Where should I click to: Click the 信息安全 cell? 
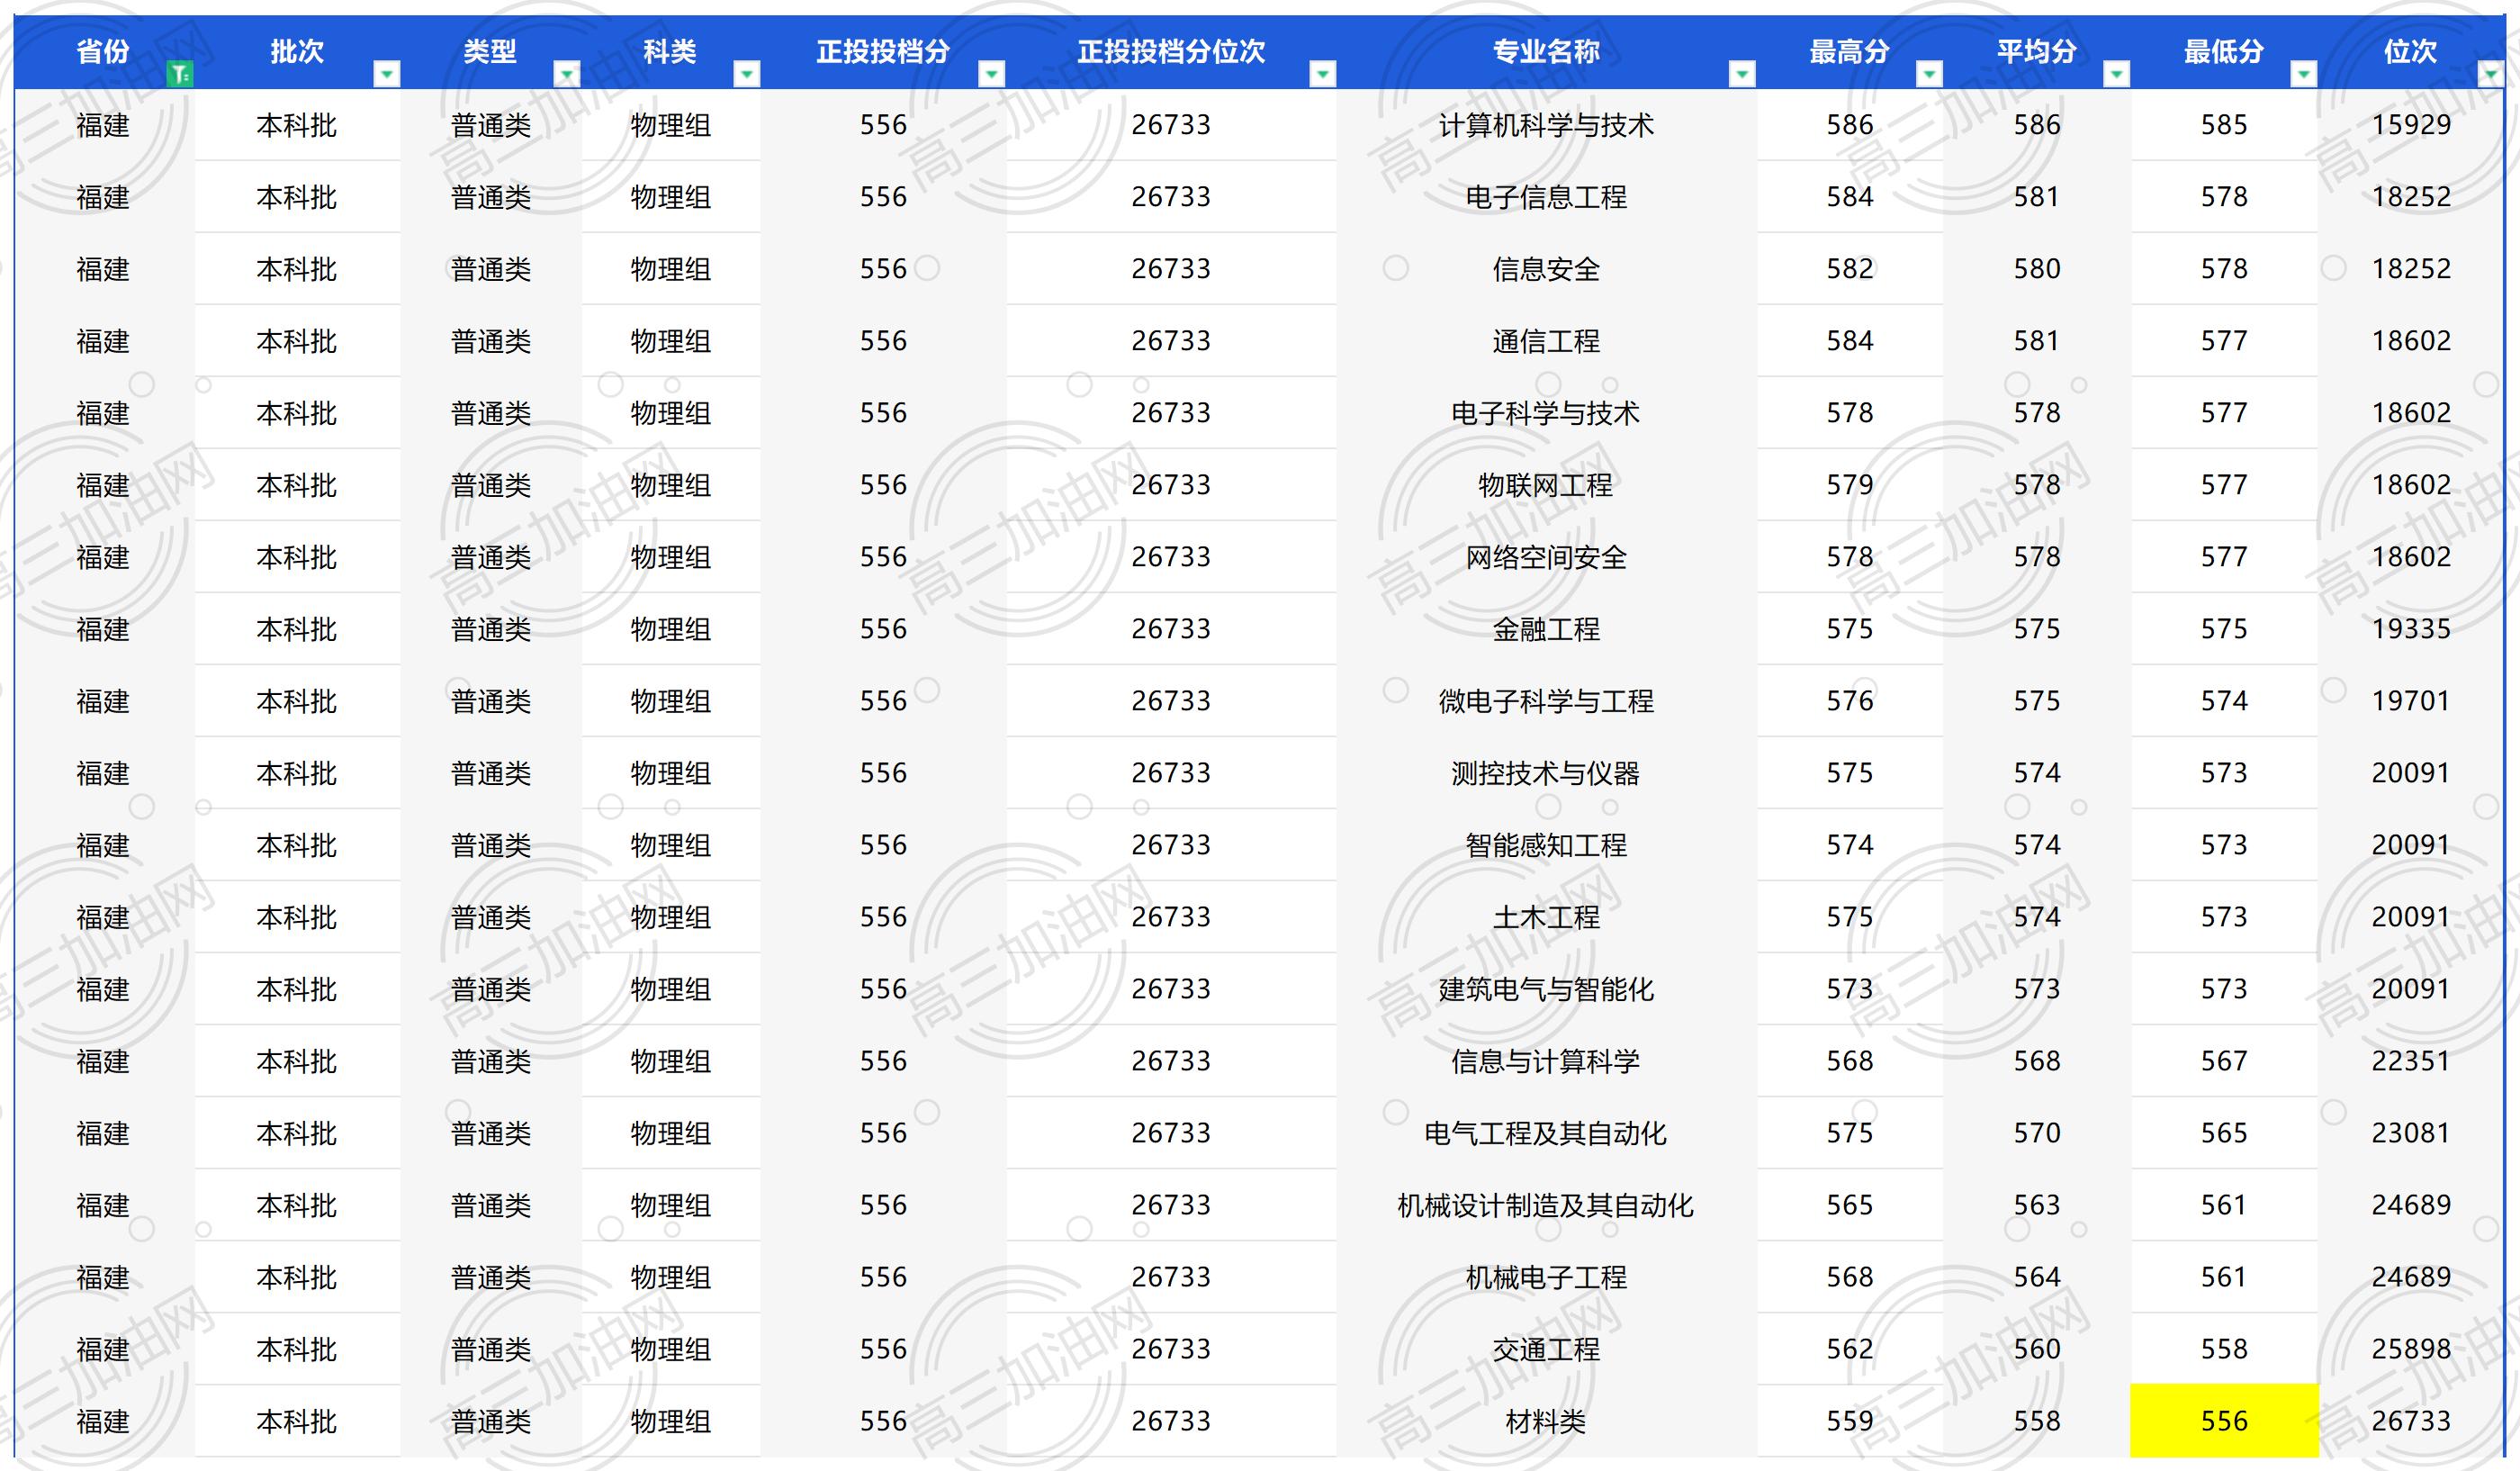tap(1546, 269)
